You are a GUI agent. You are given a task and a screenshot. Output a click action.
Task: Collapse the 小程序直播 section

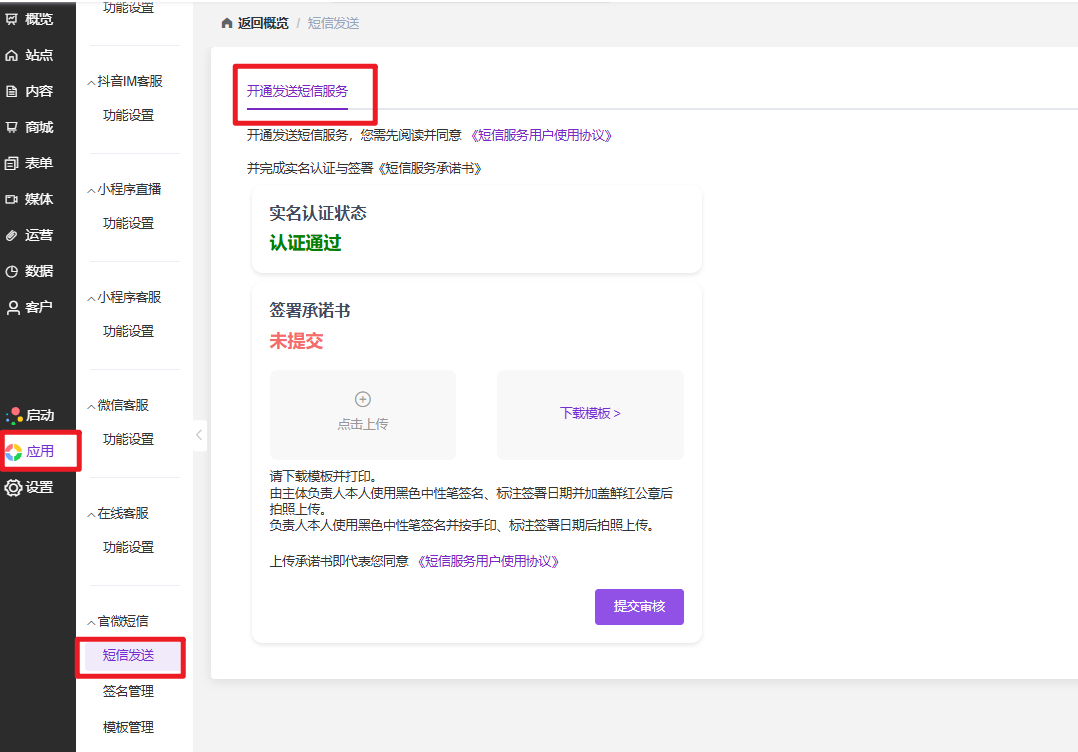(x=91, y=190)
